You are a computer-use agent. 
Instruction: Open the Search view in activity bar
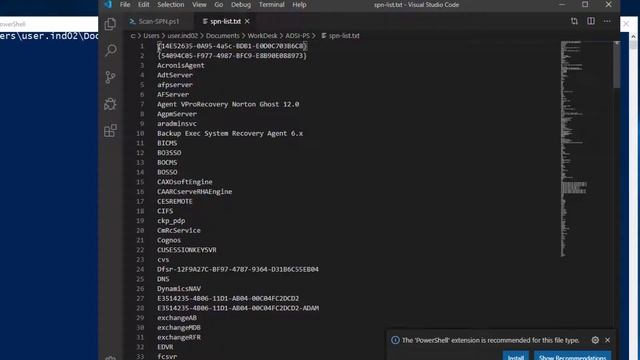[111, 51]
